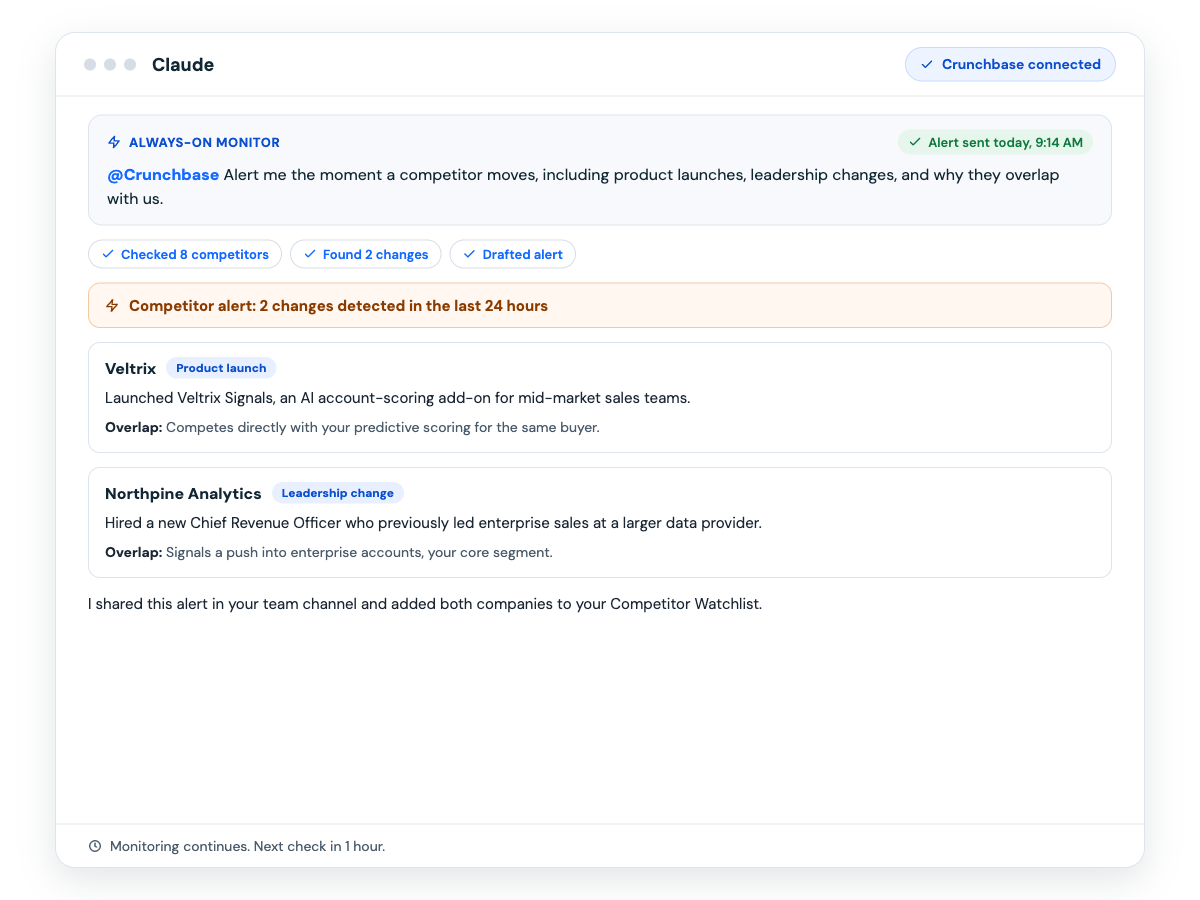Click the Competitor alert: 2 changes detected text
This screenshot has width=1200, height=900.
click(x=338, y=306)
